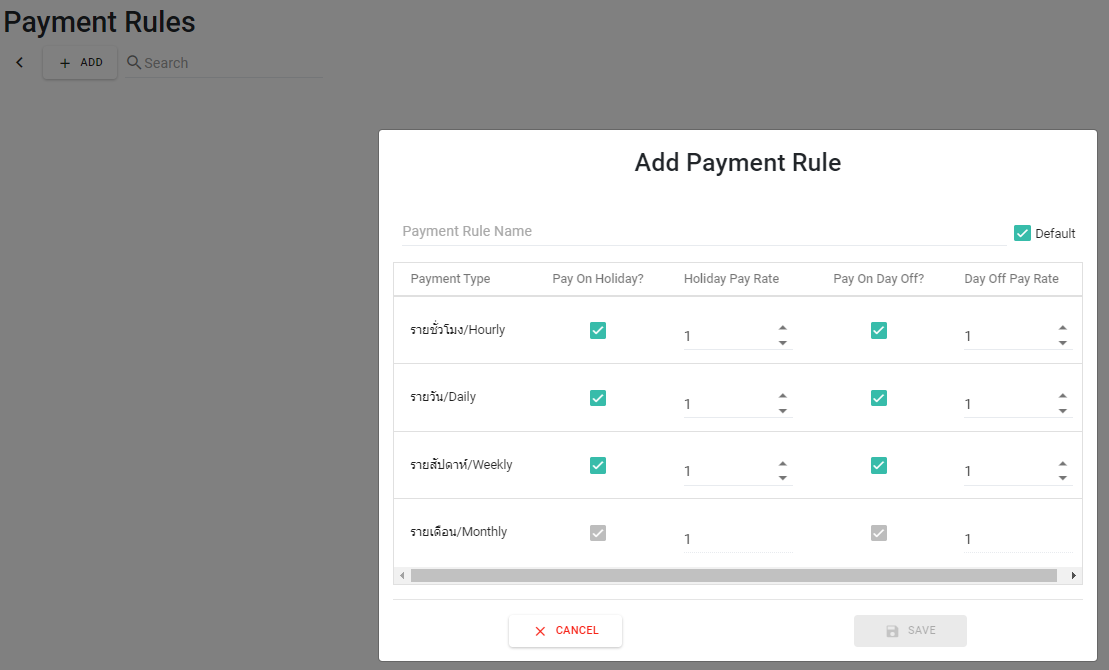Toggle Pay On Day Off for Daily
The height and width of the screenshot is (670, 1109).
[878, 398]
